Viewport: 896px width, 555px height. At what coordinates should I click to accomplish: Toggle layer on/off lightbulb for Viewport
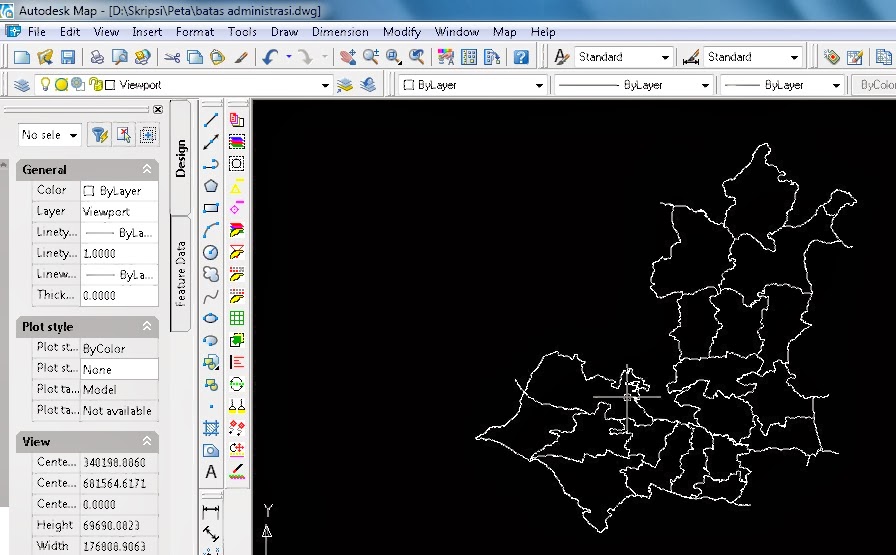pos(45,85)
